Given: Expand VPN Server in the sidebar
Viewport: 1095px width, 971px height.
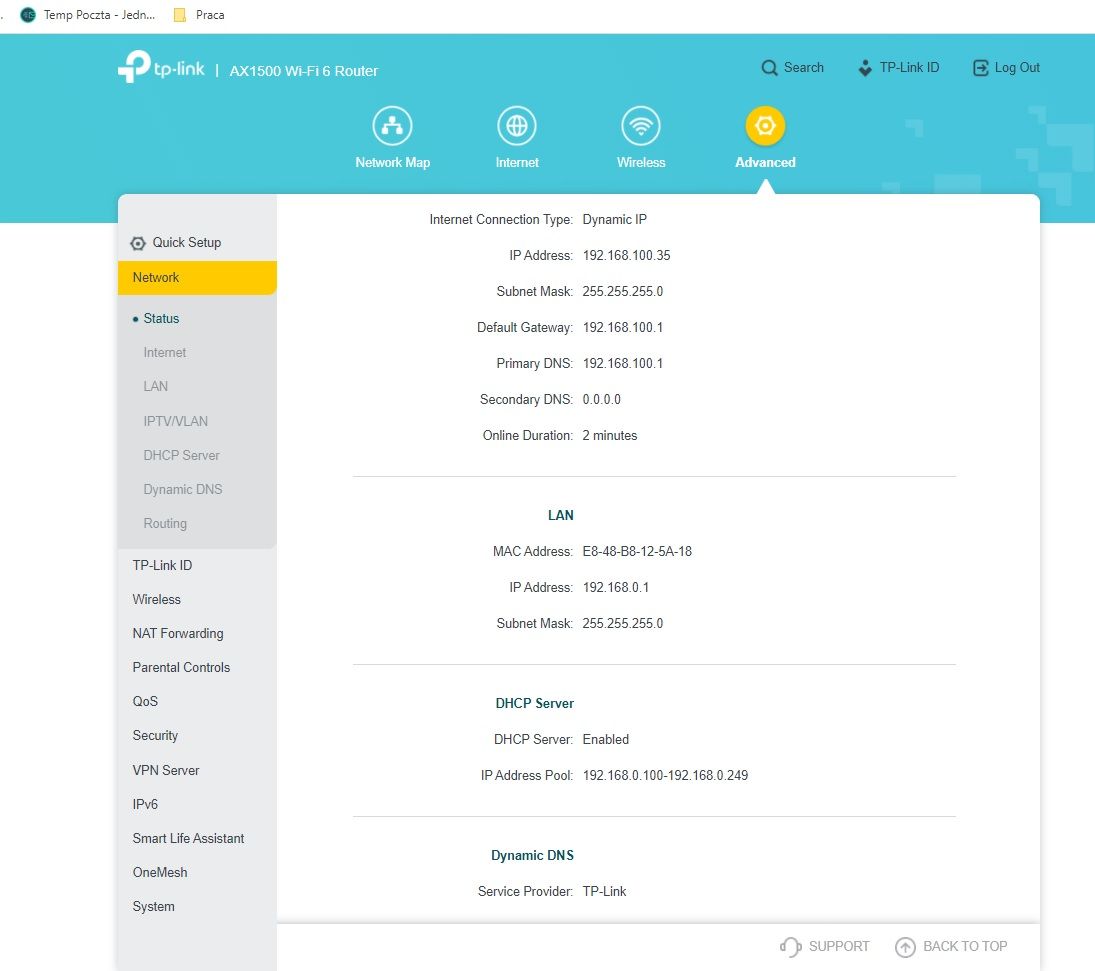Looking at the screenshot, I should coord(166,771).
